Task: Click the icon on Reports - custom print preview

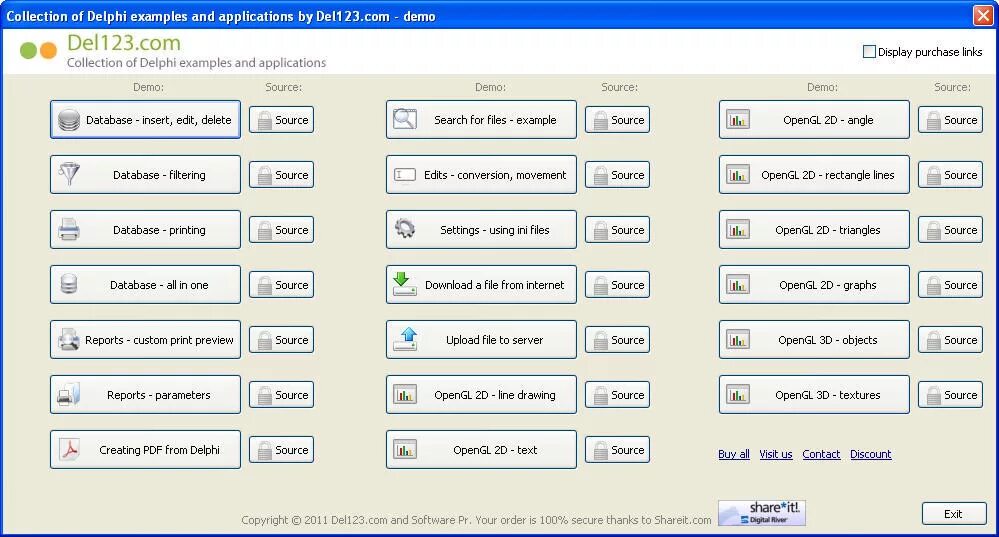Action: click(69, 340)
